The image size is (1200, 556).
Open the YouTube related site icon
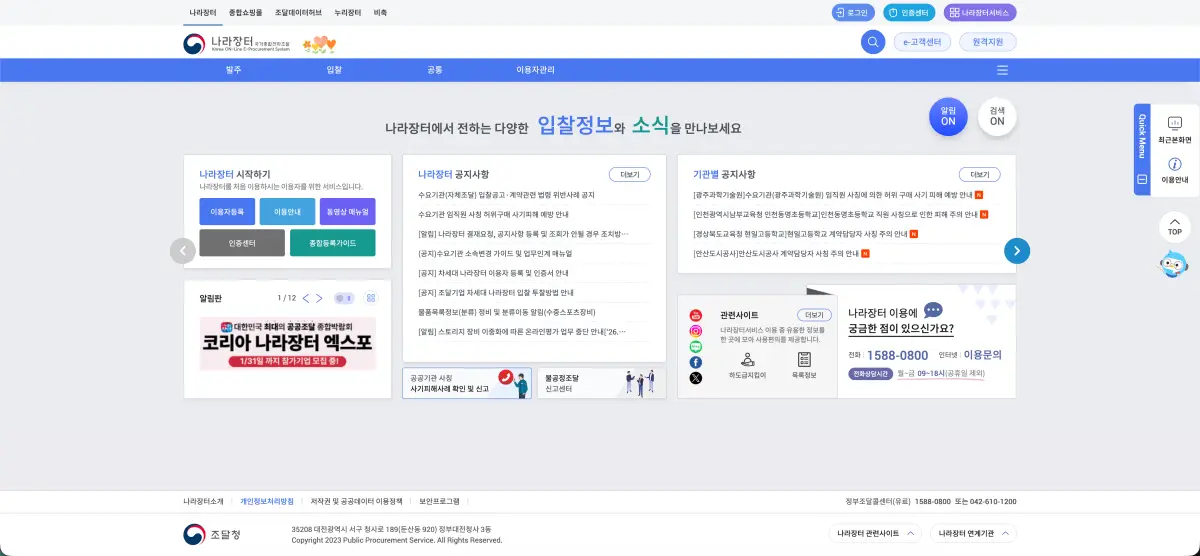[696, 316]
